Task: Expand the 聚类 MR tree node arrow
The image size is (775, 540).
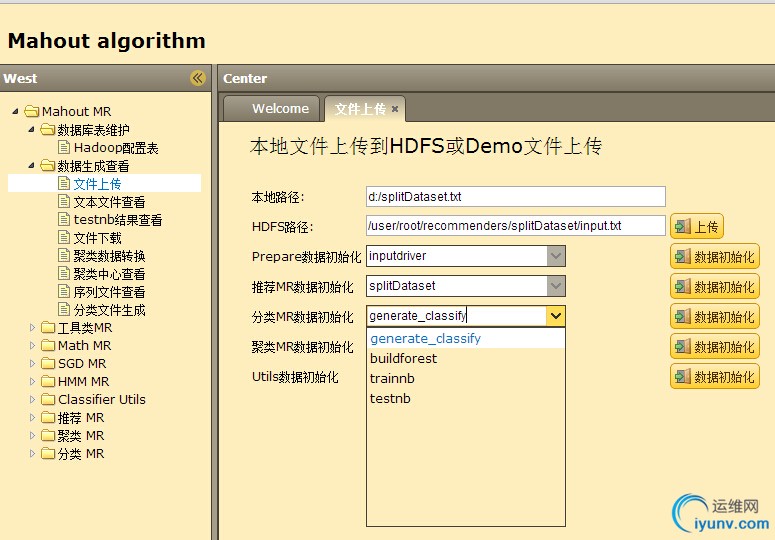Action: coord(32,435)
